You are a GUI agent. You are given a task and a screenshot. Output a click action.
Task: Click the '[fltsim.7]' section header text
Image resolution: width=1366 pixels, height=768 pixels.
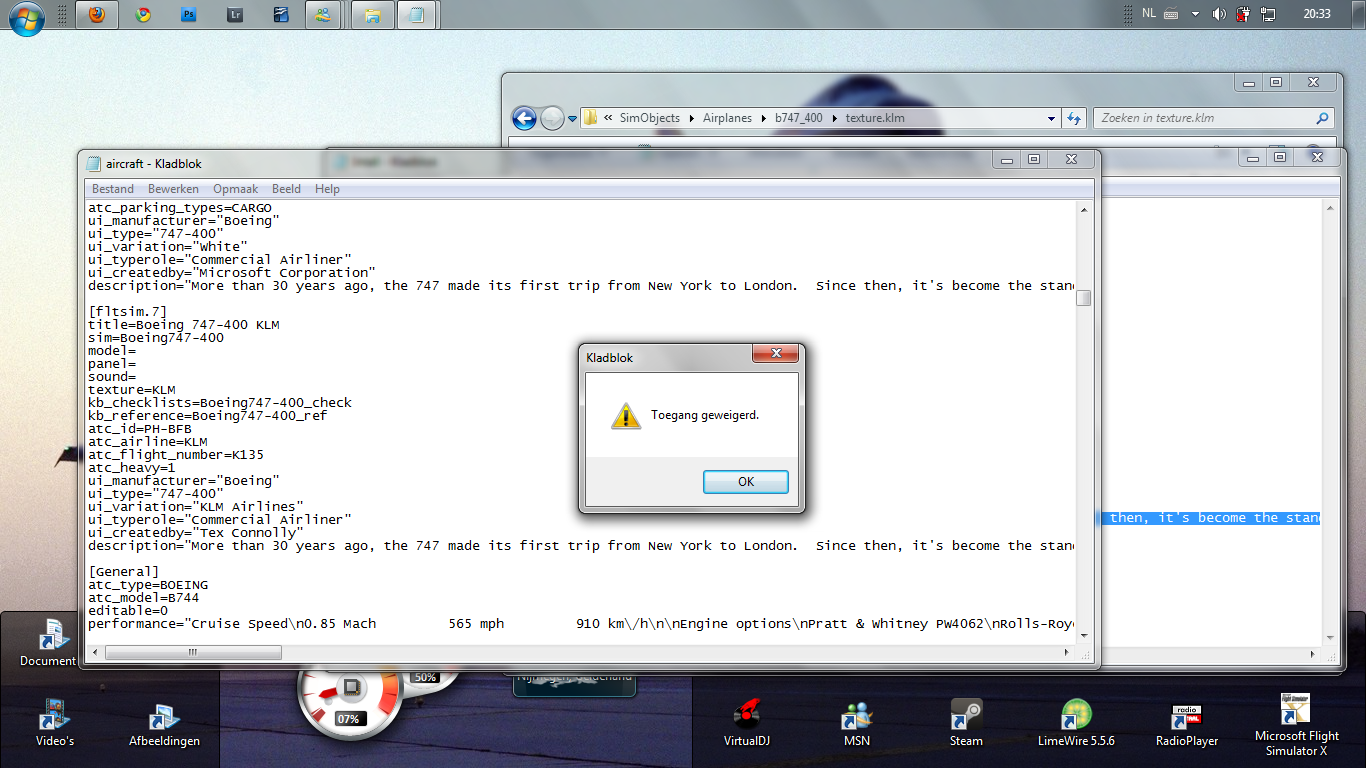tap(128, 312)
